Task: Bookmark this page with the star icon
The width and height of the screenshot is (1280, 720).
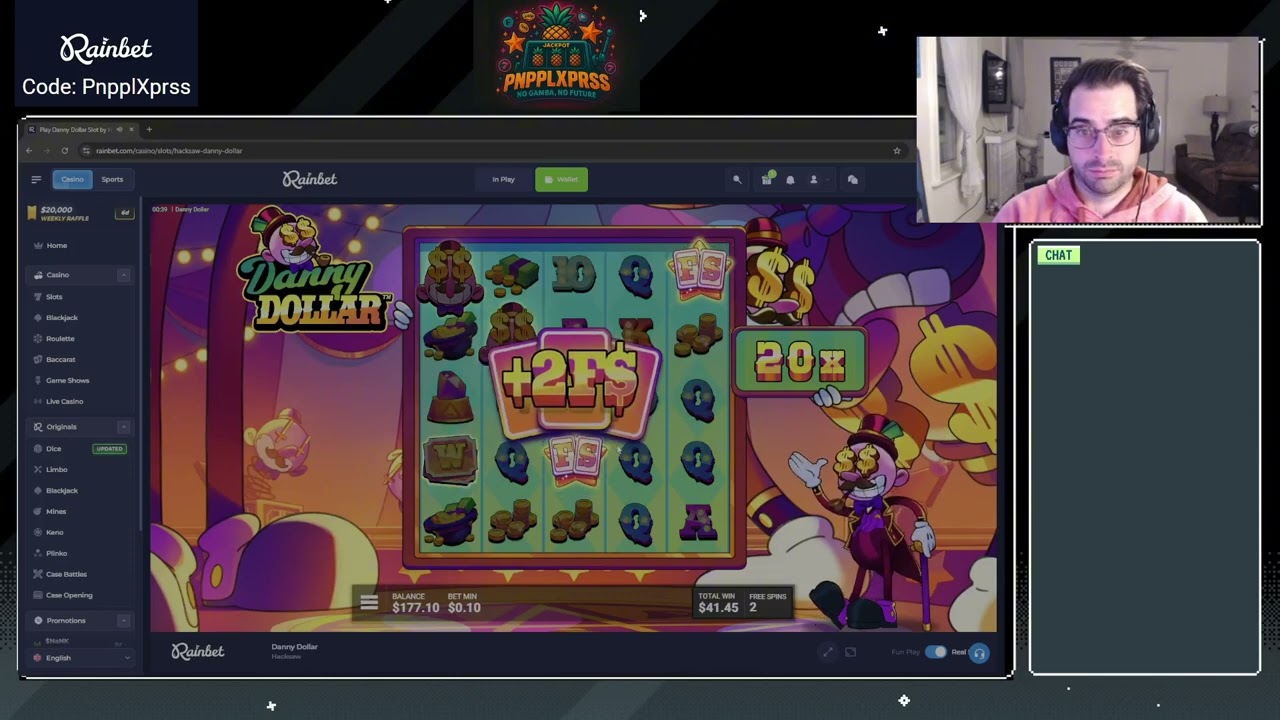Action: click(x=897, y=151)
